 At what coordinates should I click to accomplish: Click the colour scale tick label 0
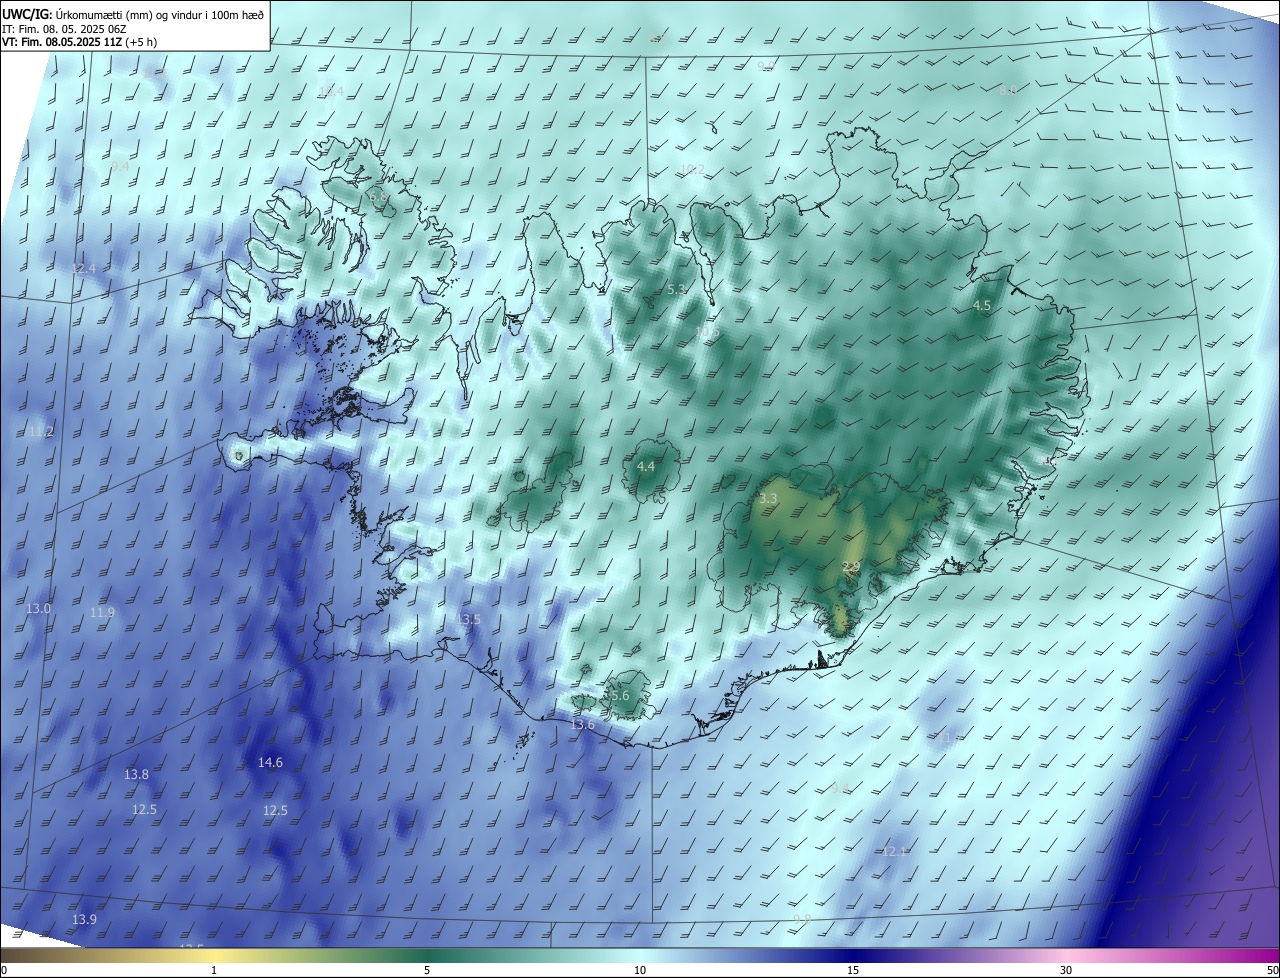(3, 971)
